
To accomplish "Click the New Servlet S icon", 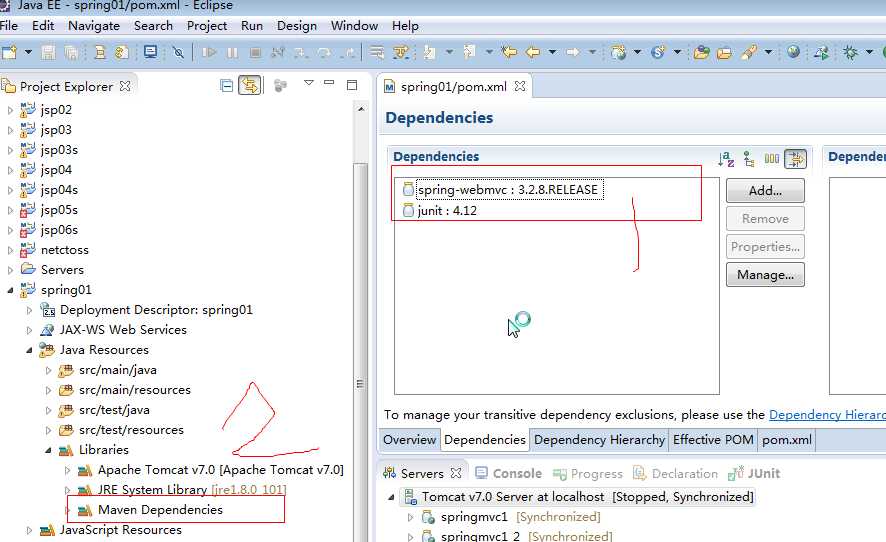I will [658, 53].
